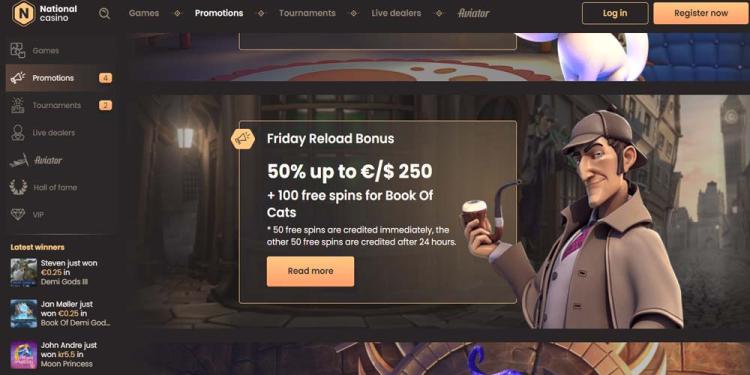This screenshot has height=375, width=750.
Task: Select Tournaments in the top navigation
Action: coord(307,13)
